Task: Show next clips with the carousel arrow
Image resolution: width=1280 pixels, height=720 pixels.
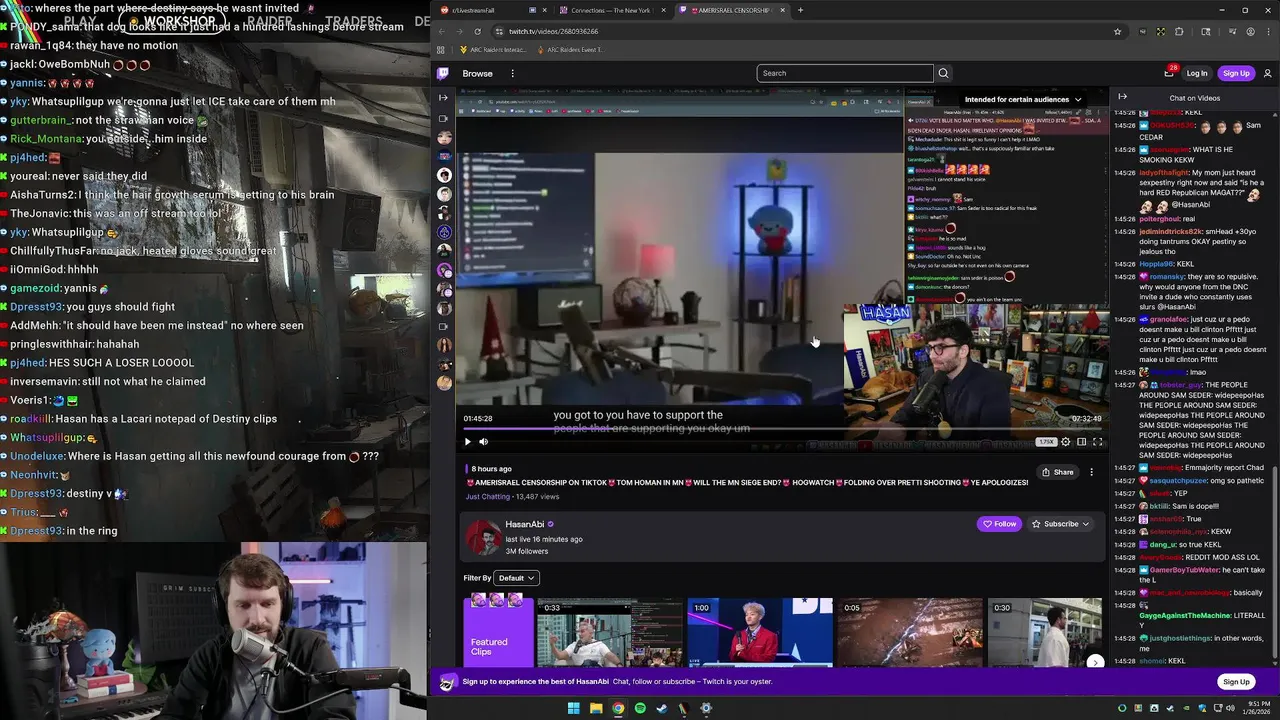Action: (x=1095, y=662)
